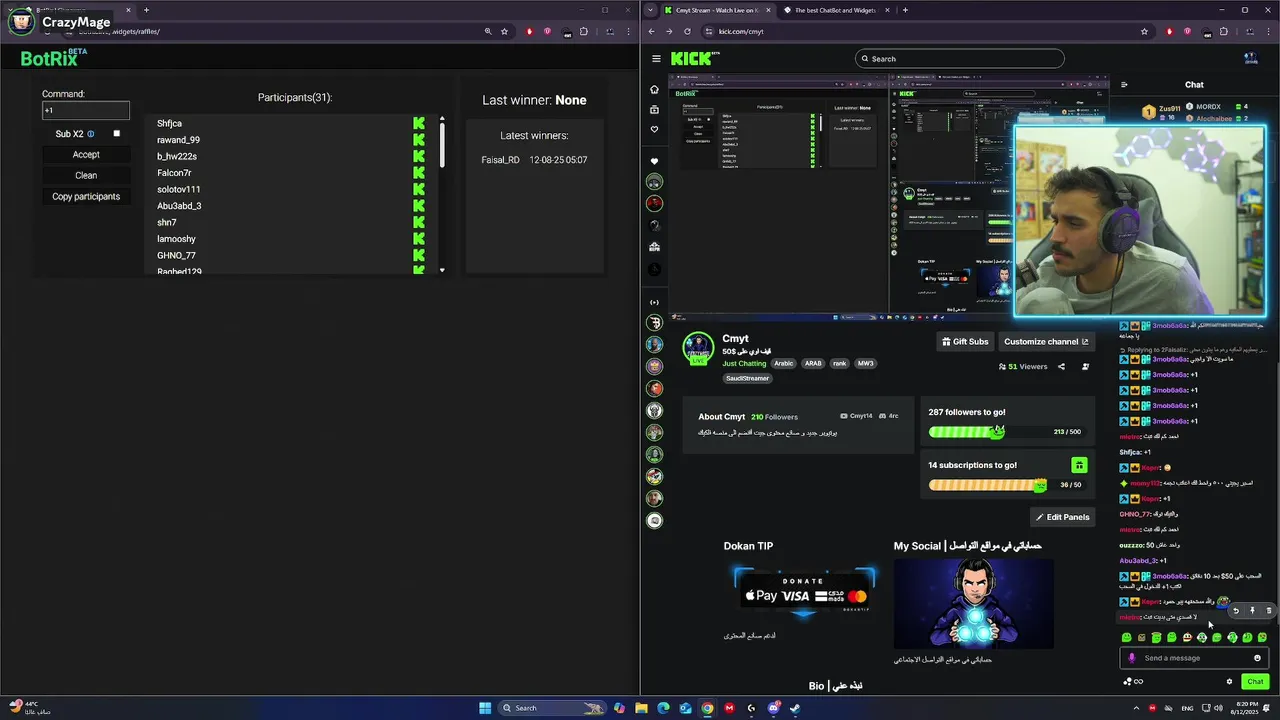Open channel points icon below chat input

coord(1133,682)
